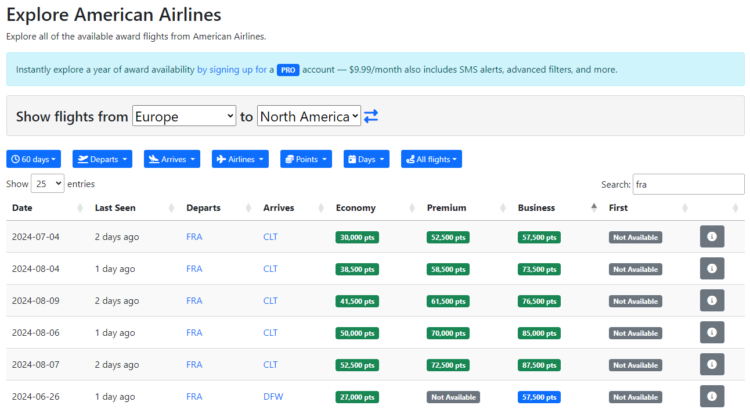Select the 58,500 pts Premium fare
750x409 pixels.
point(448,269)
